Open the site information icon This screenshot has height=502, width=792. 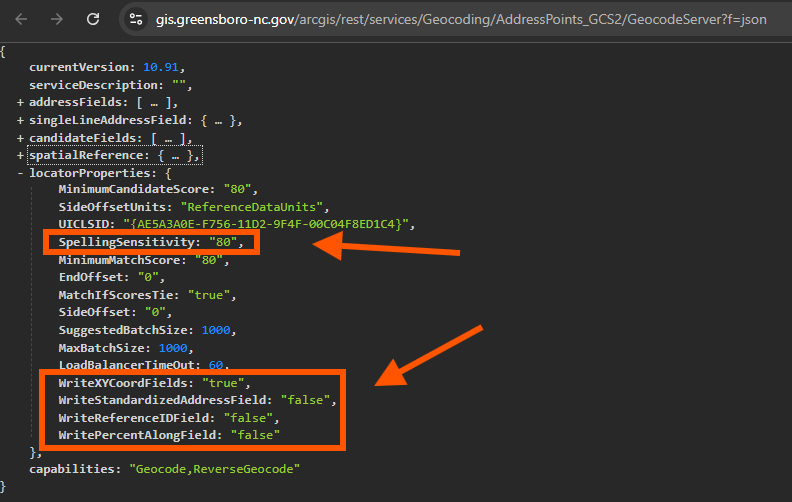[x=138, y=19]
